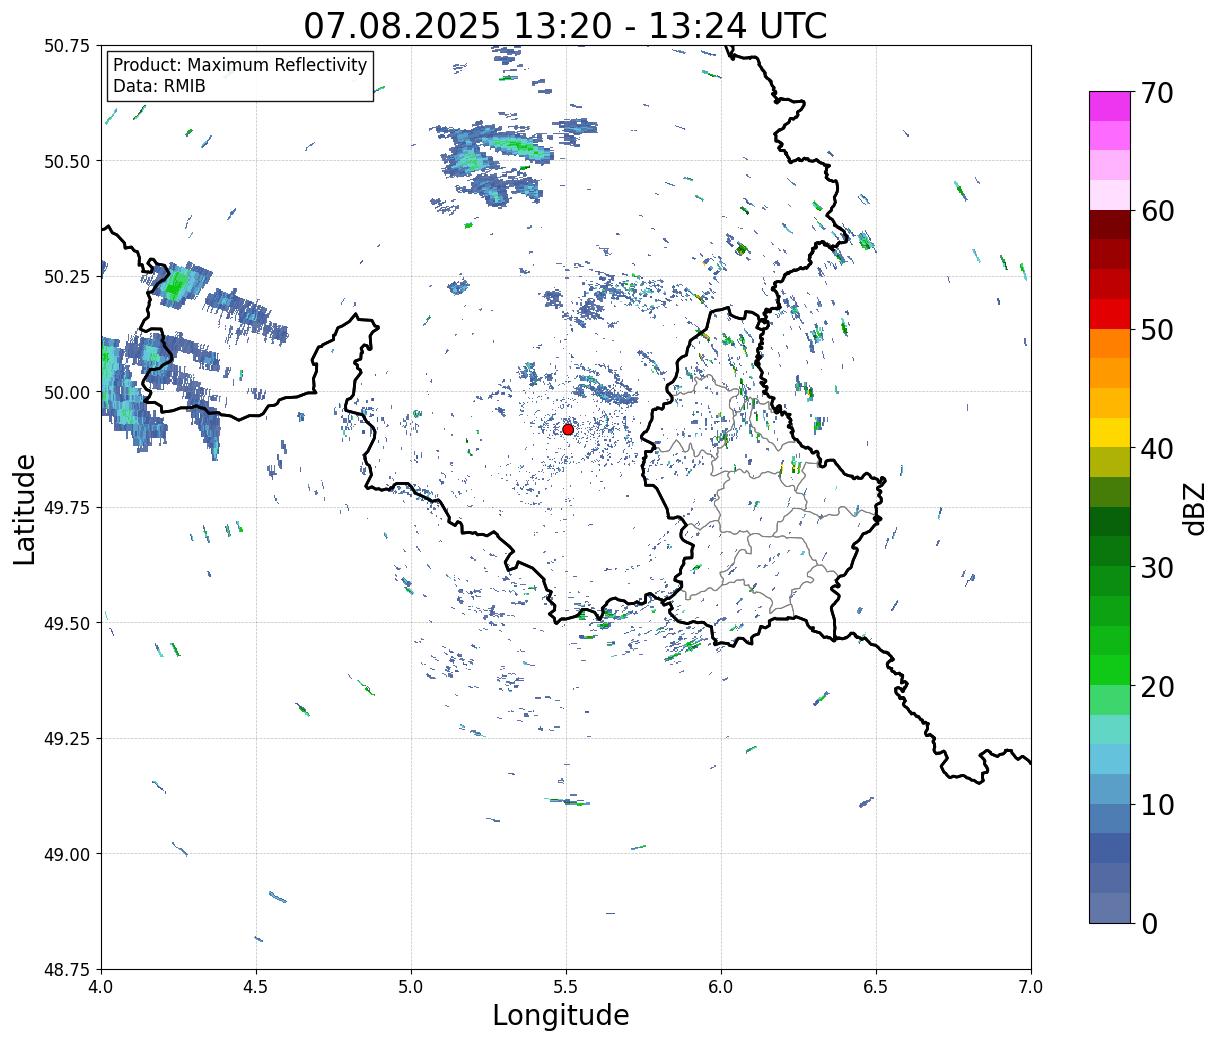Image resolution: width=1219 pixels, height=1040 pixels.
Task: Click latitude tick label '50.25'
Action: tap(67, 277)
